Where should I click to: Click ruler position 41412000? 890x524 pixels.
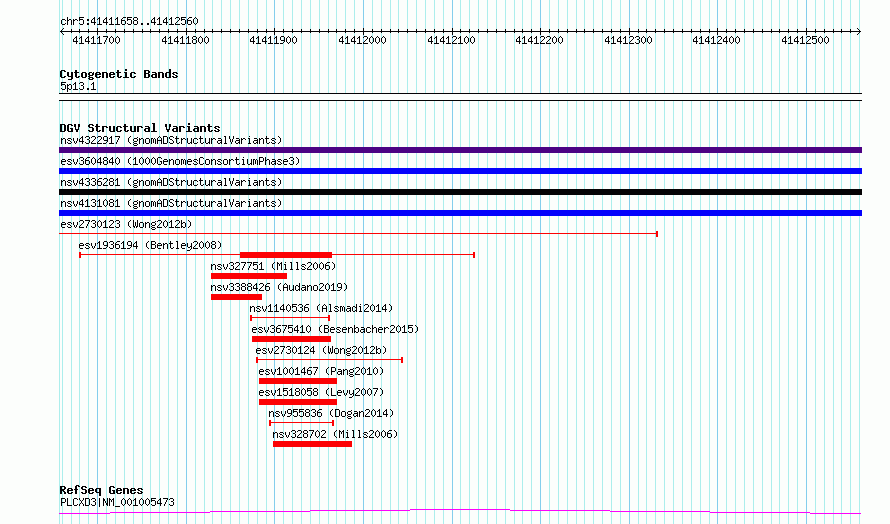tap(362, 40)
